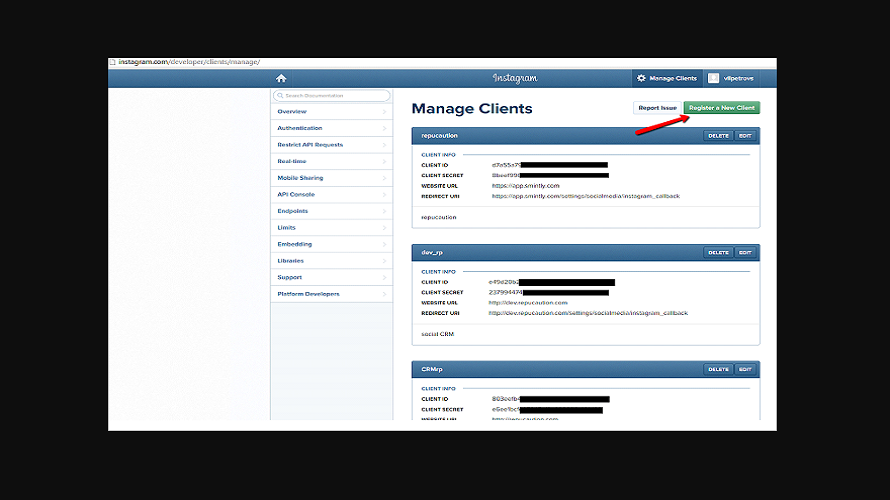The height and width of the screenshot is (500, 890).
Task: Open the Limits sidebar item
Action: 331,228
